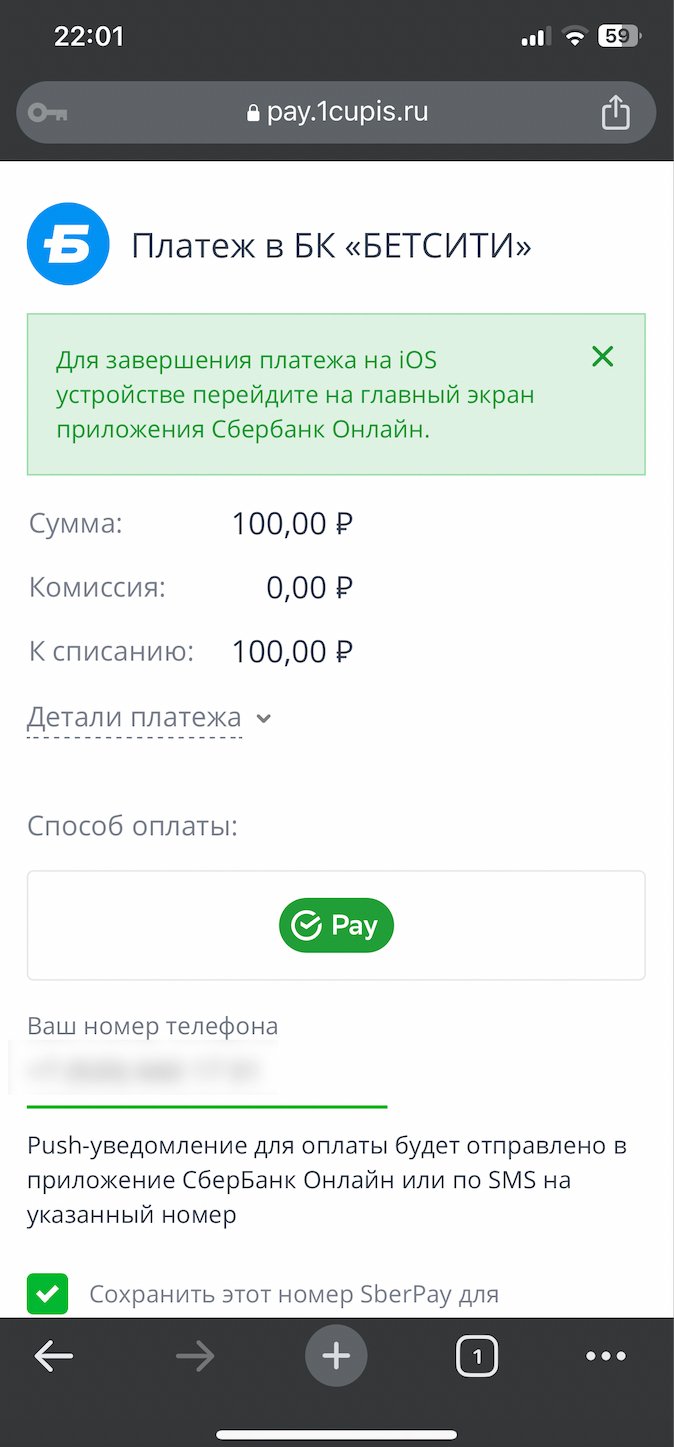The height and width of the screenshot is (1447, 674).
Task: Close the green iOS payment notice
Action: pos(602,357)
